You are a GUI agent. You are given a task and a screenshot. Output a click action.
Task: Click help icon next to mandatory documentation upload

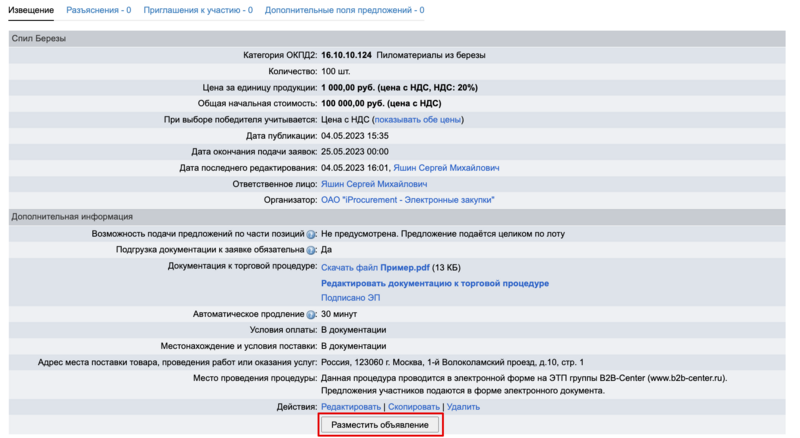click(311, 250)
